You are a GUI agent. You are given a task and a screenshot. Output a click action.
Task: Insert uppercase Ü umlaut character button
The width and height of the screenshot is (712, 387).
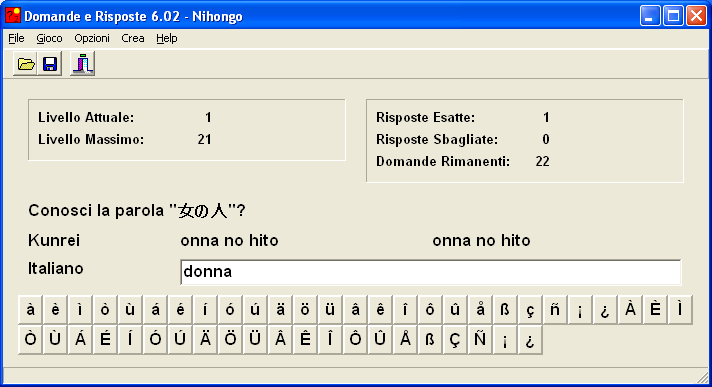pos(255,340)
